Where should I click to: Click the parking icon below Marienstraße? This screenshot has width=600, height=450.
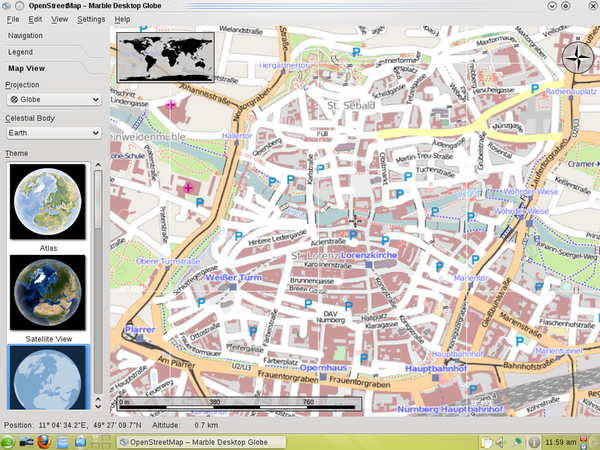tap(520, 341)
